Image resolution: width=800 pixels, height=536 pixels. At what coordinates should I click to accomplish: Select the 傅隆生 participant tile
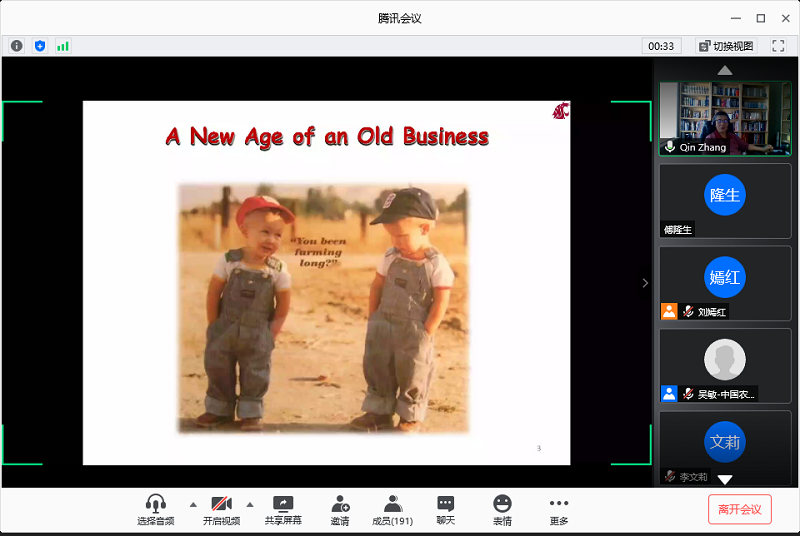725,200
